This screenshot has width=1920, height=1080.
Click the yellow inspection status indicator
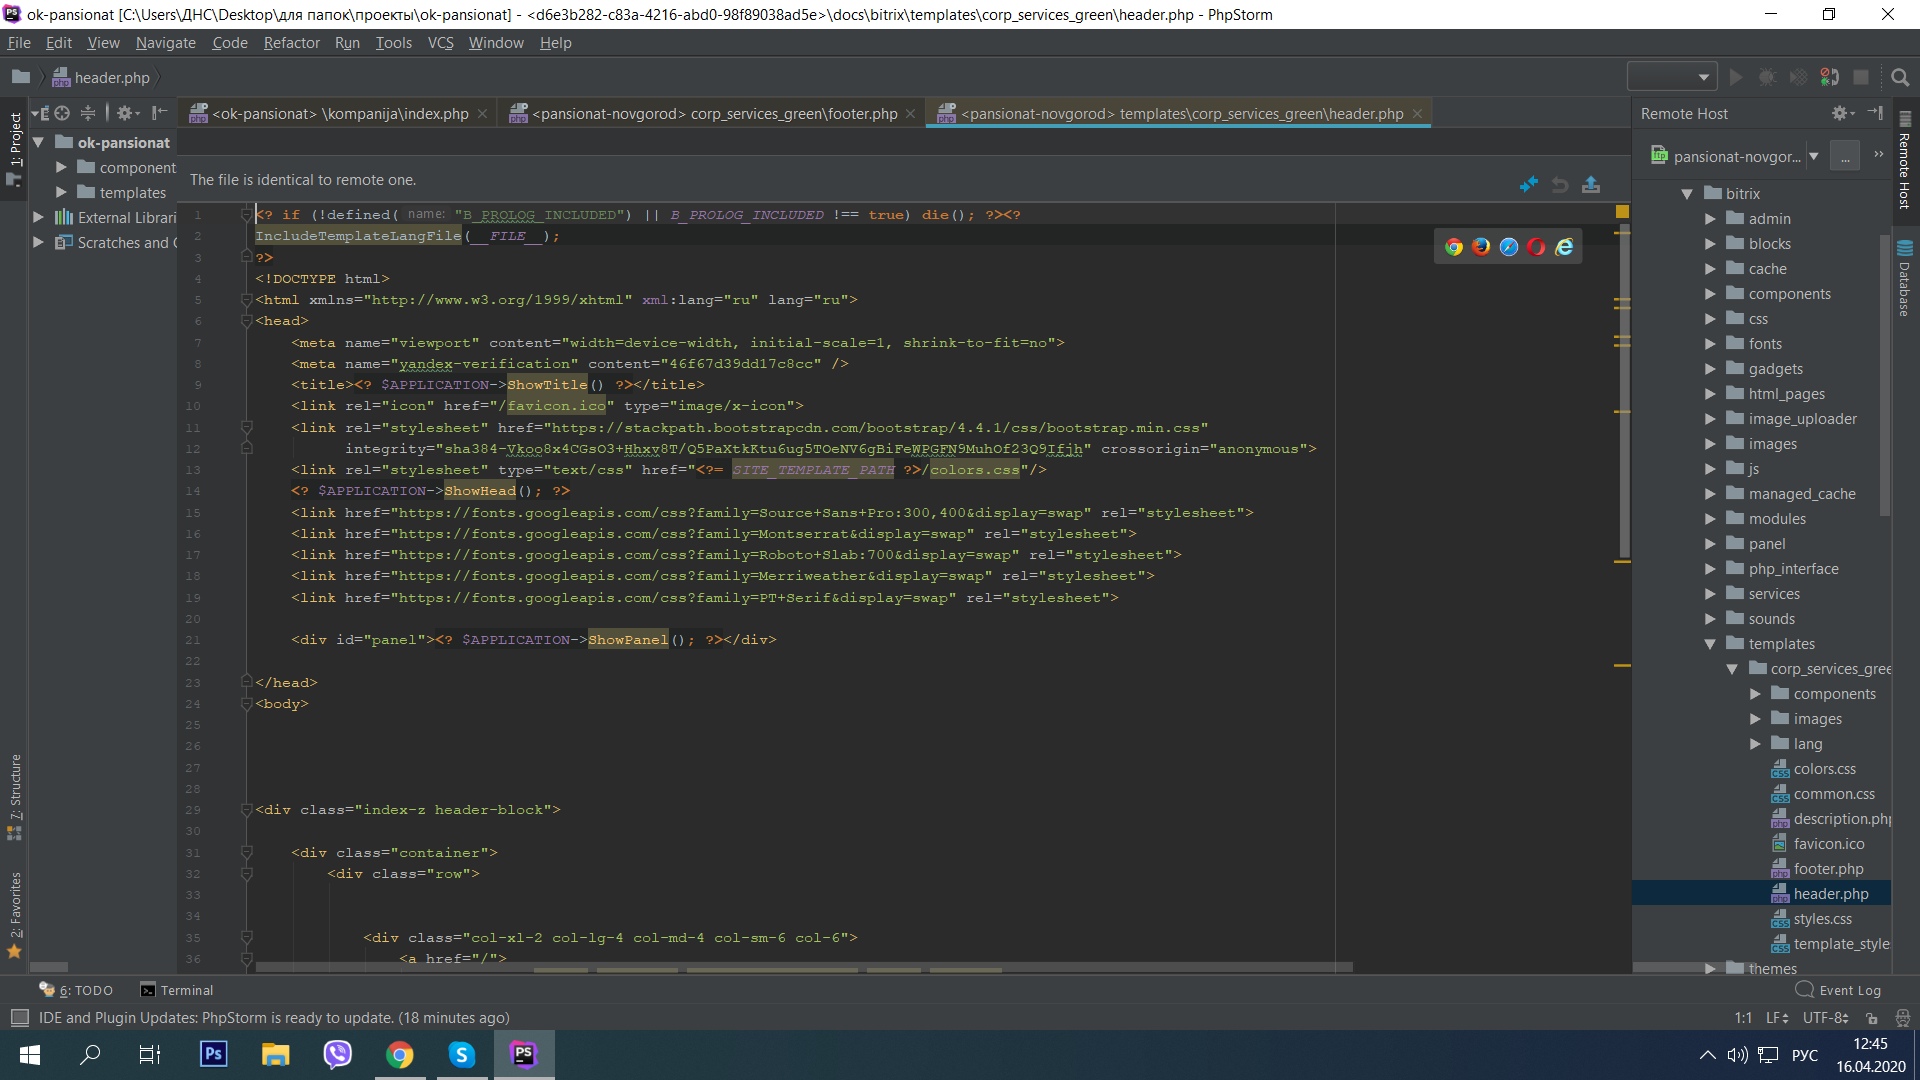(1622, 212)
